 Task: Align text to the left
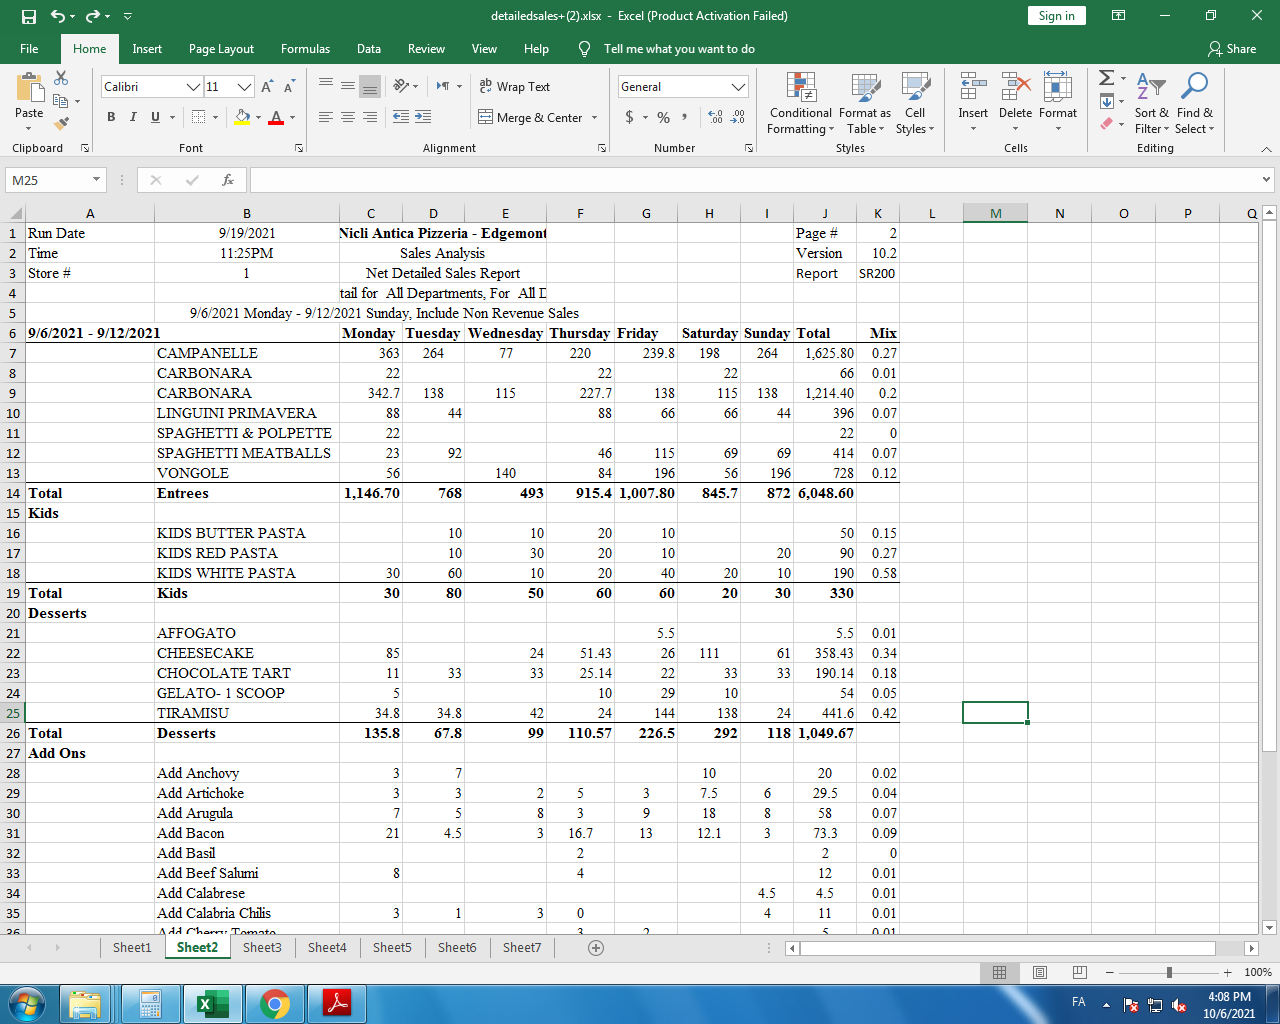point(326,117)
